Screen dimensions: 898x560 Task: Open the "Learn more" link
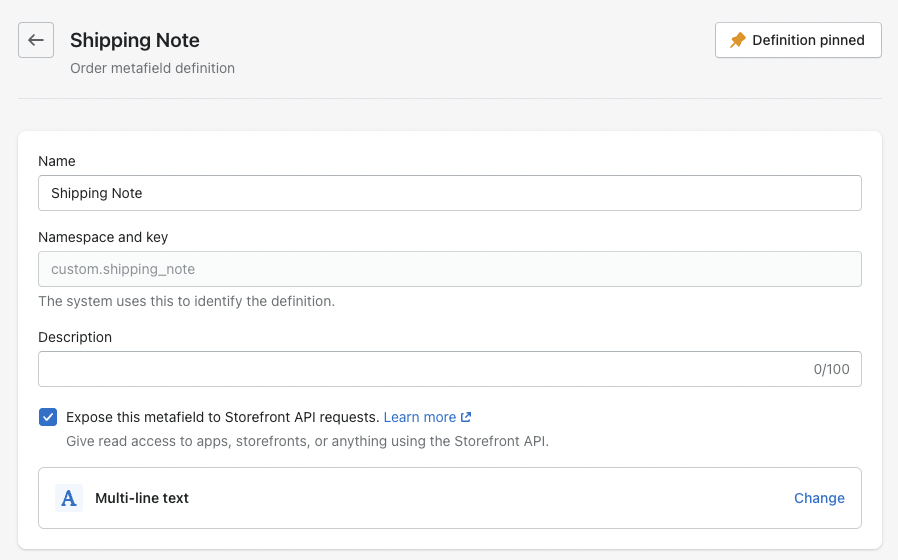pyautogui.click(x=420, y=417)
